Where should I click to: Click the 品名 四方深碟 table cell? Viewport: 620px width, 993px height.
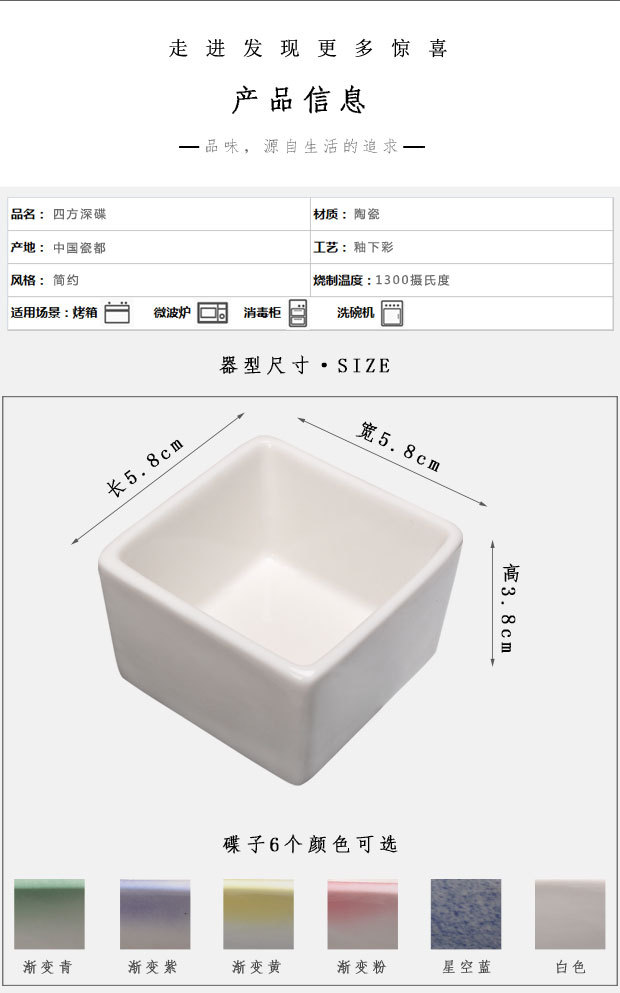pos(159,214)
